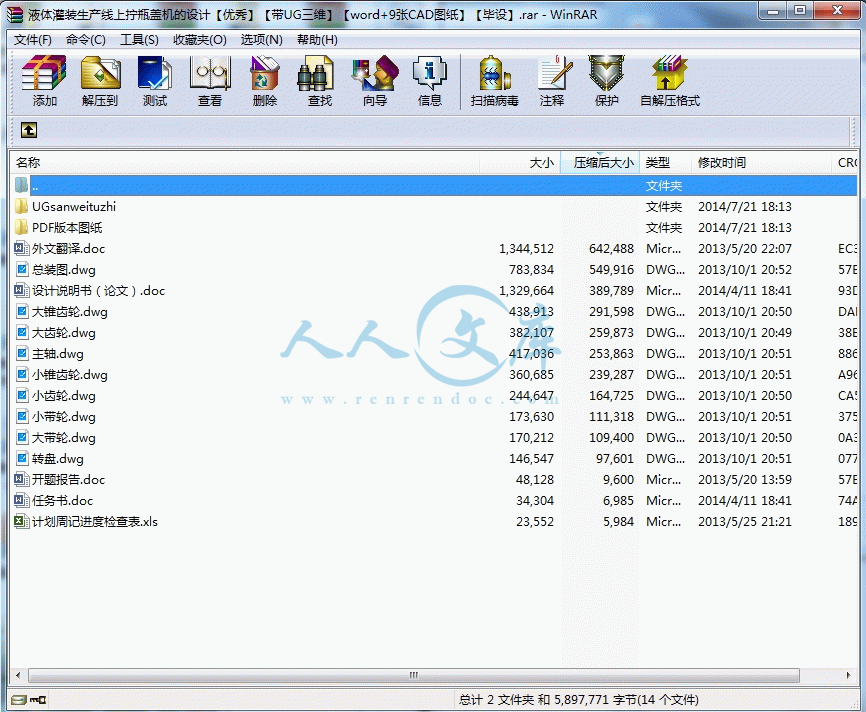Select 大锥齿轮.dwg file

[70, 312]
